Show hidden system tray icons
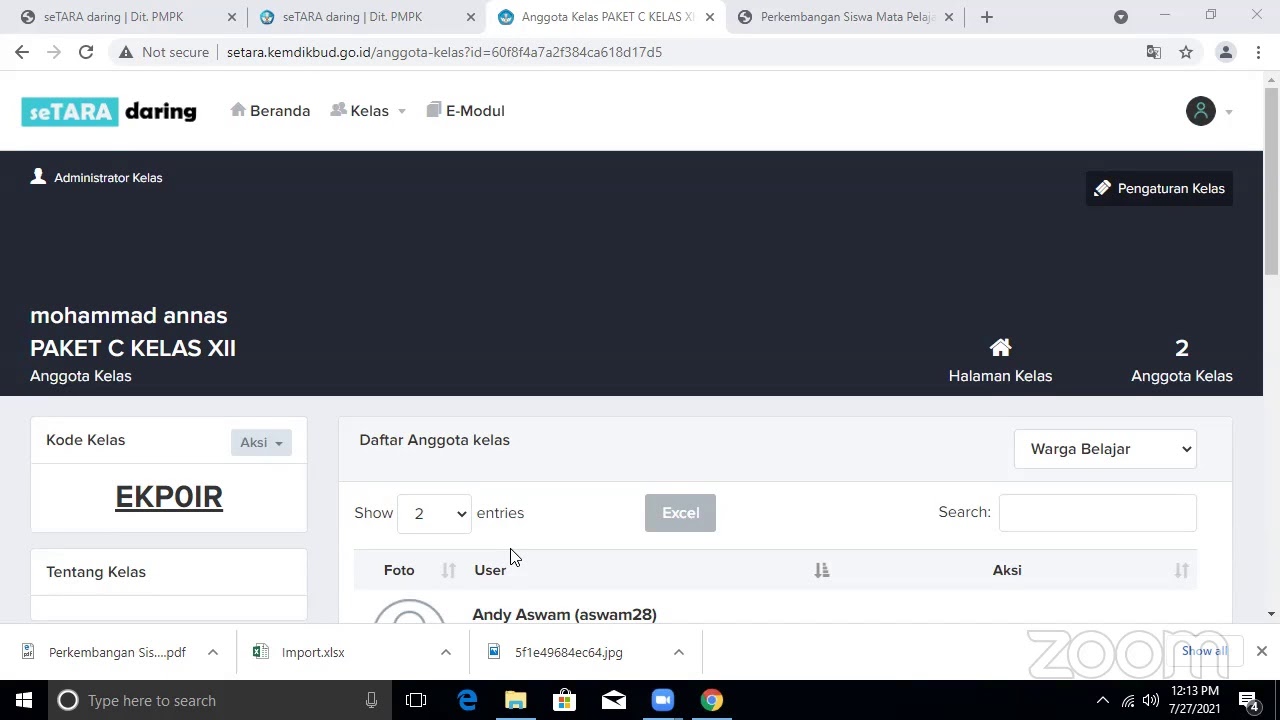This screenshot has height=720, width=1280. pos(1102,700)
